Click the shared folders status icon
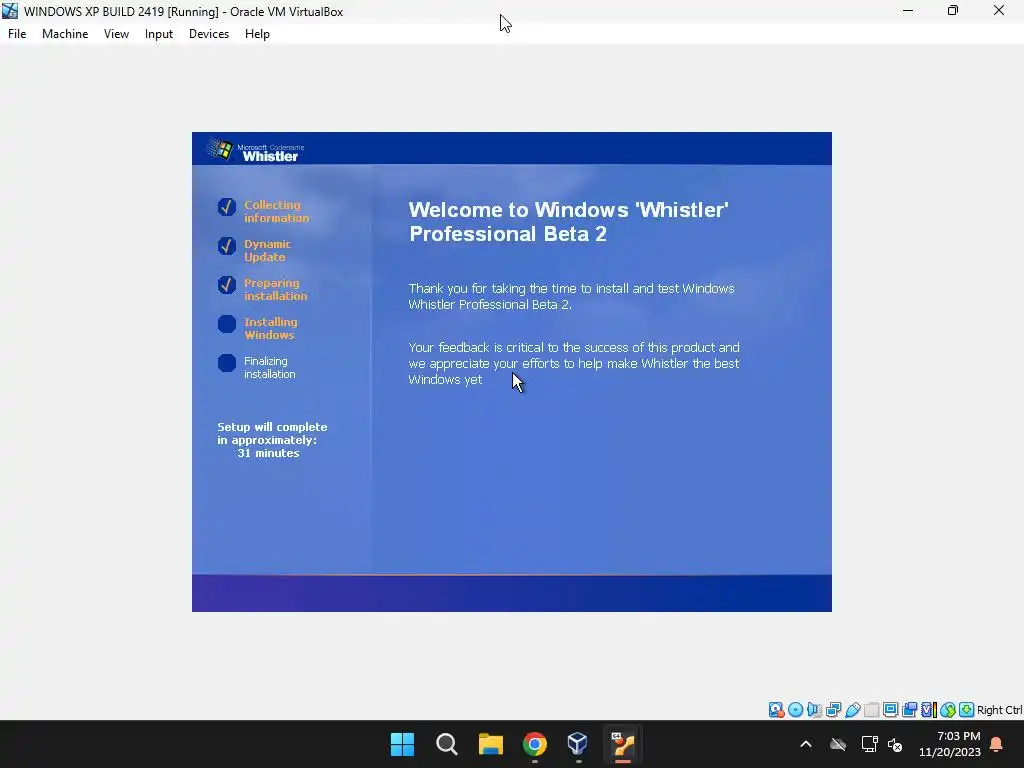 (871, 710)
